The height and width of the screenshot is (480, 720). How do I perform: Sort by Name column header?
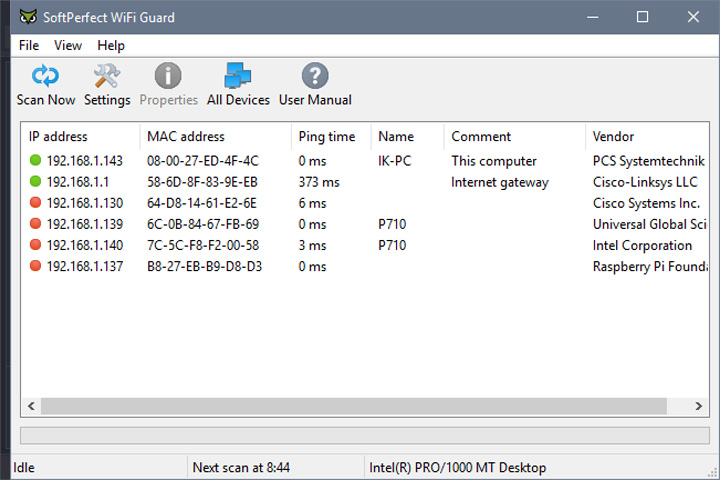click(x=408, y=136)
